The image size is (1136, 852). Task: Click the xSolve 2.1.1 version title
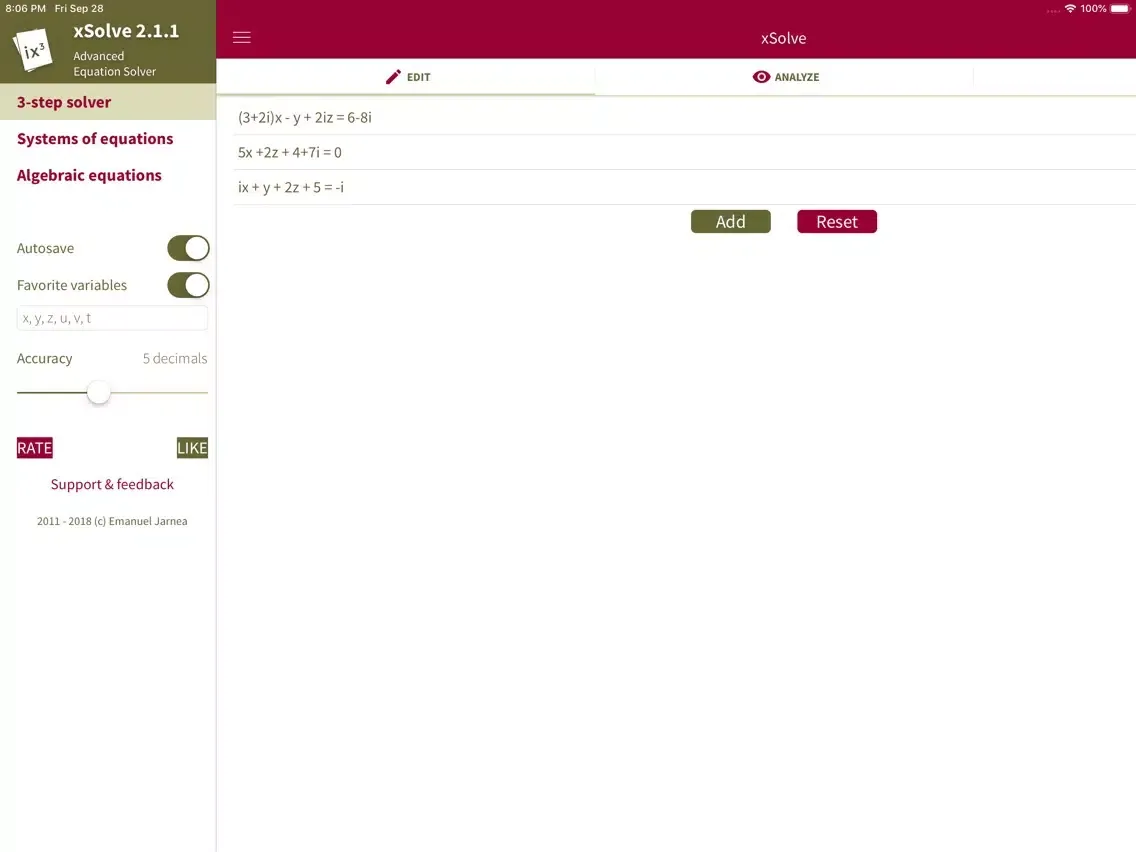(x=126, y=31)
